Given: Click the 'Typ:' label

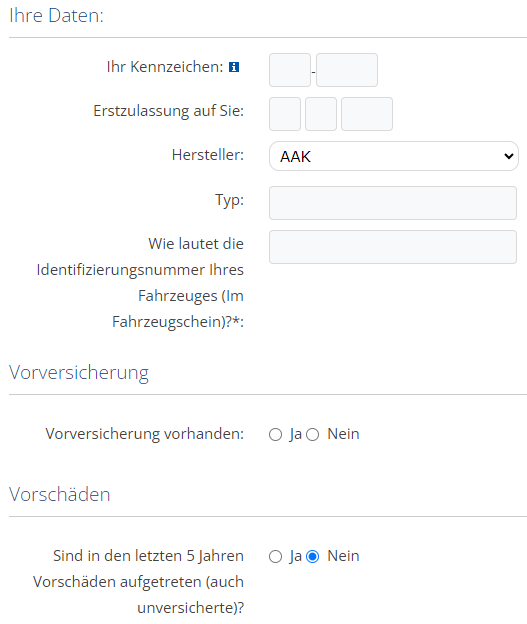Looking at the screenshot, I should coord(229,200).
